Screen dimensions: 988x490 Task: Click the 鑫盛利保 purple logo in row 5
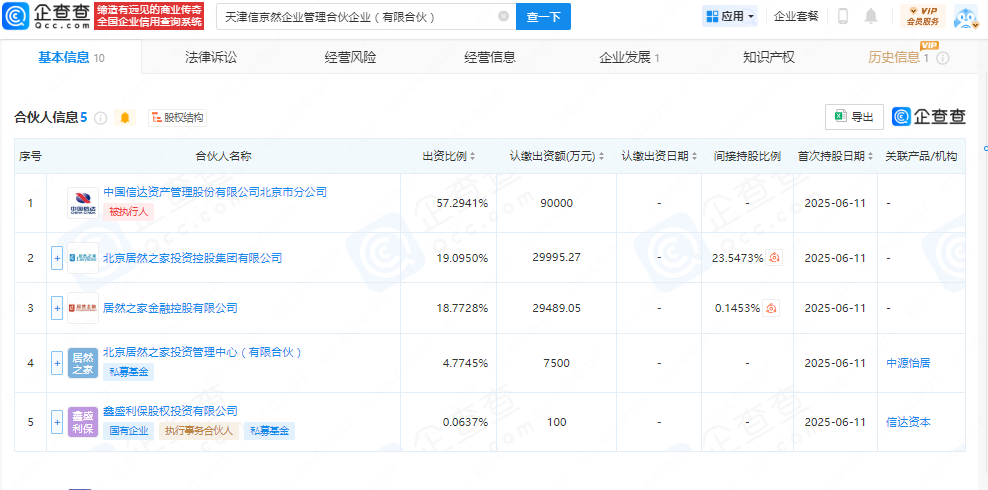(x=83, y=422)
